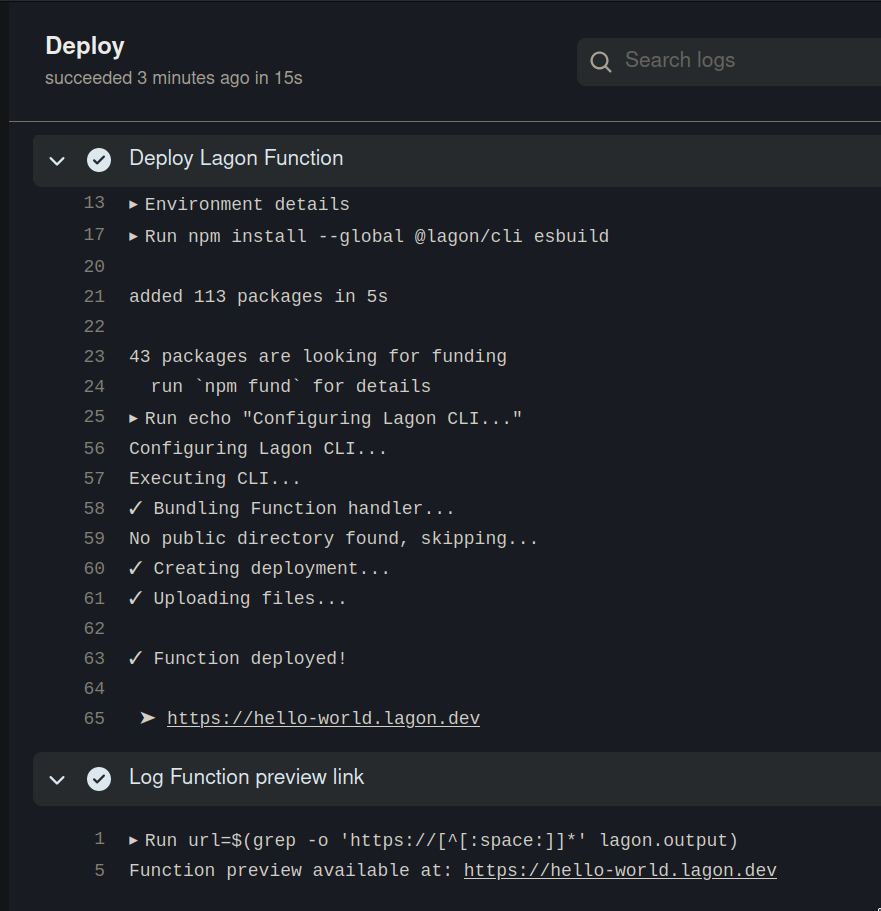Select text 'Bundling Function handler...'
881x911 pixels.
click(303, 508)
